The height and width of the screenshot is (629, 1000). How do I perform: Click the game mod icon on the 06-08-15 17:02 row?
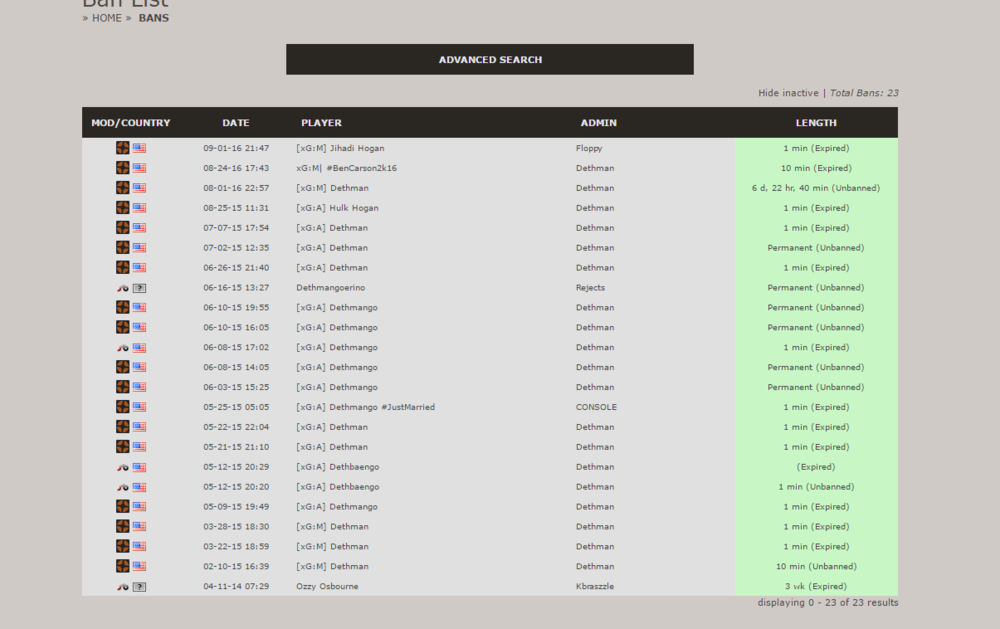click(122, 348)
